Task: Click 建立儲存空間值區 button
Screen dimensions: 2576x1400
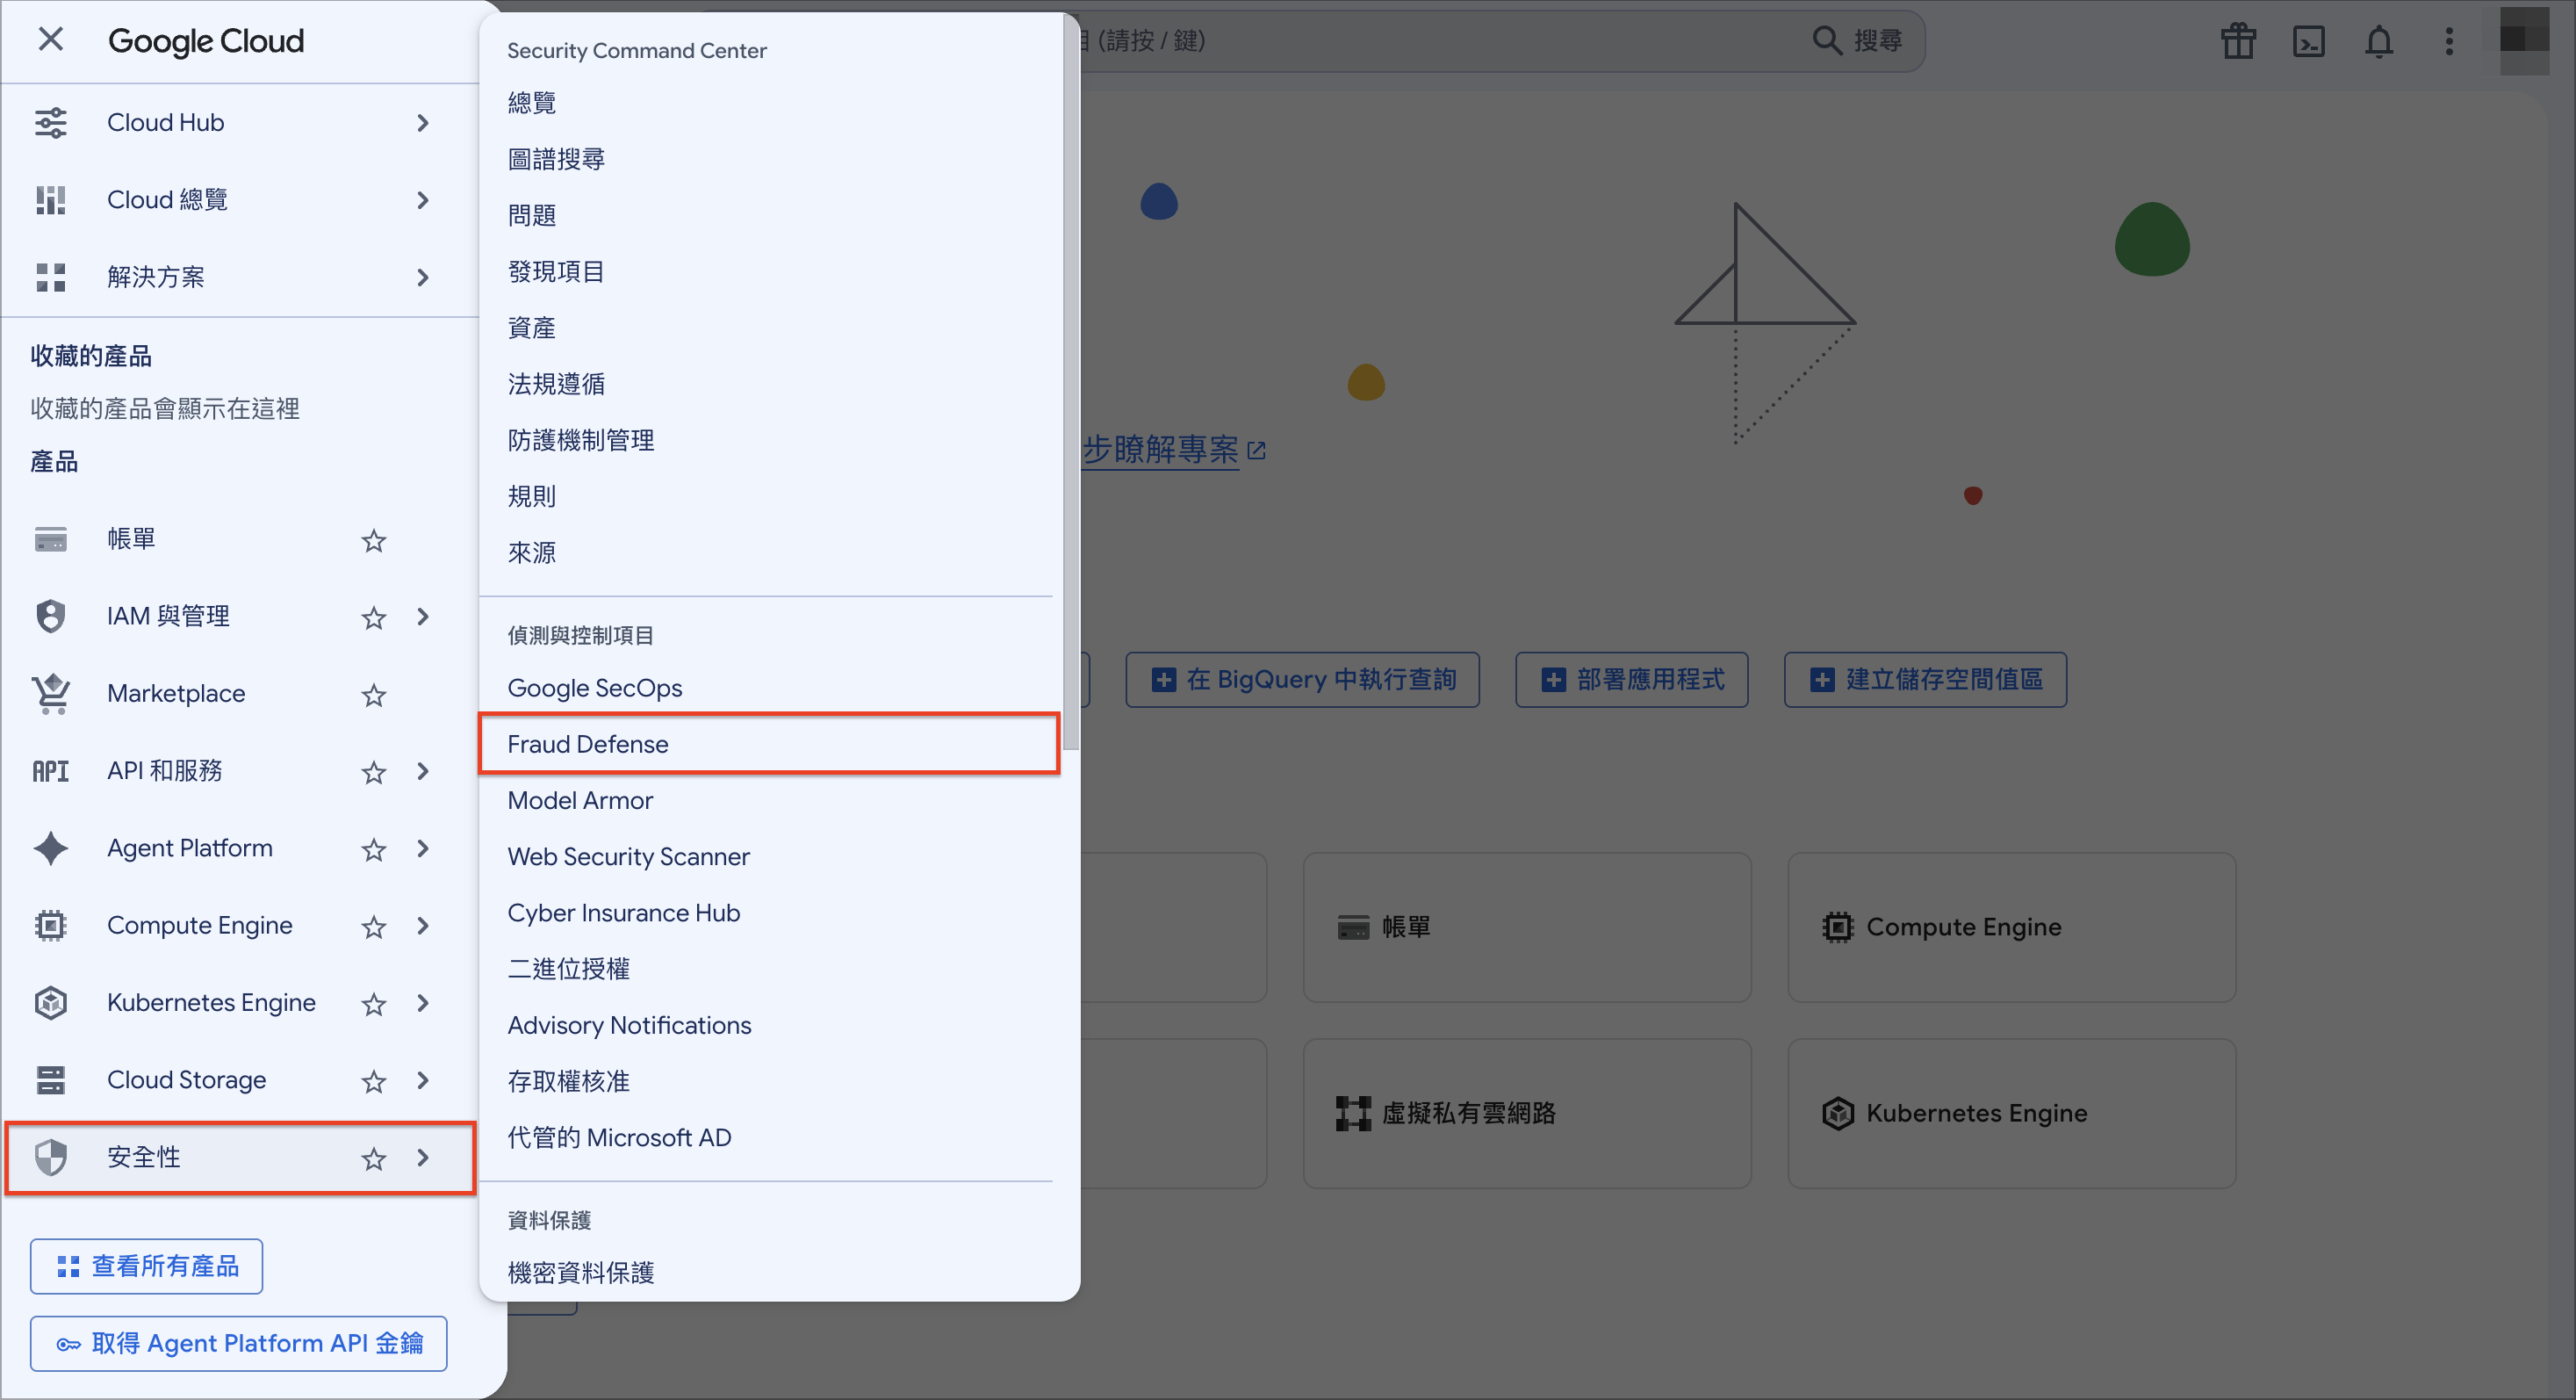Action: coord(1925,680)
